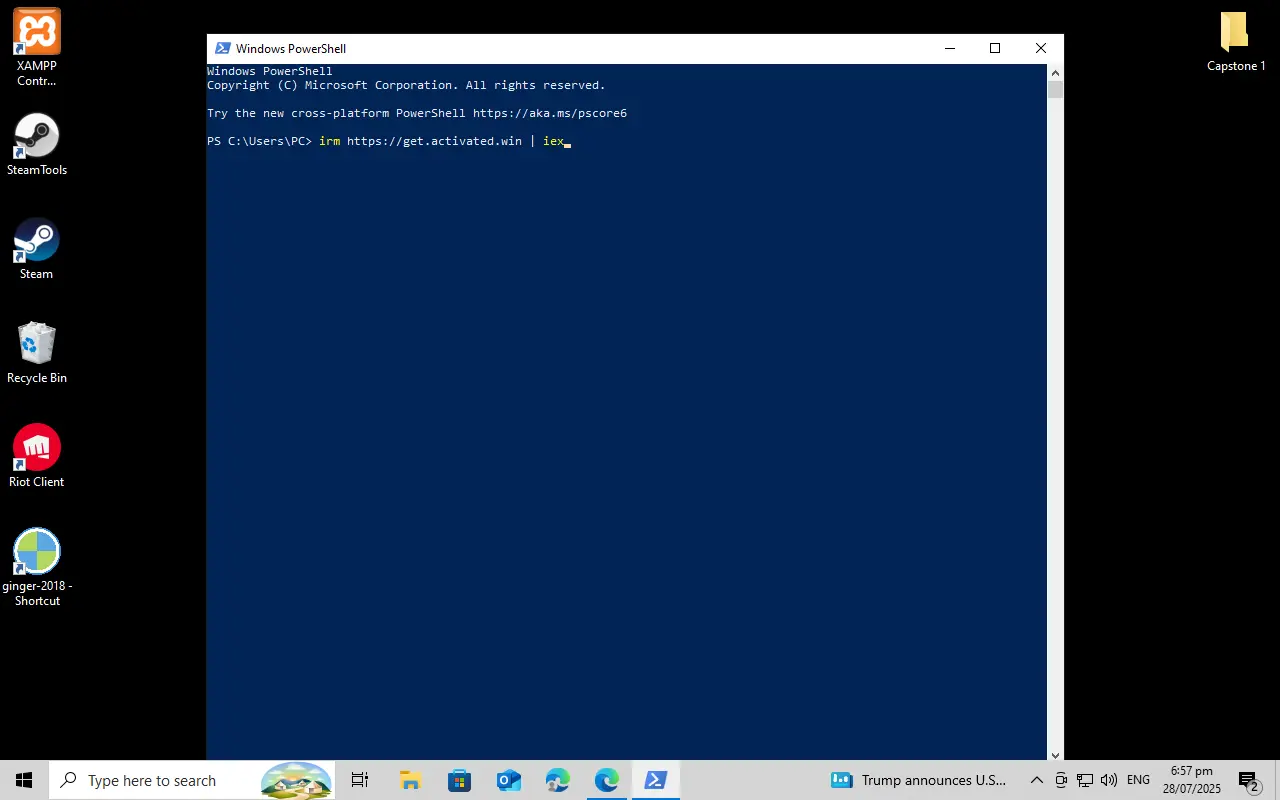
Task: Open Task View from taskbar
Action: [x=360, y=780]
